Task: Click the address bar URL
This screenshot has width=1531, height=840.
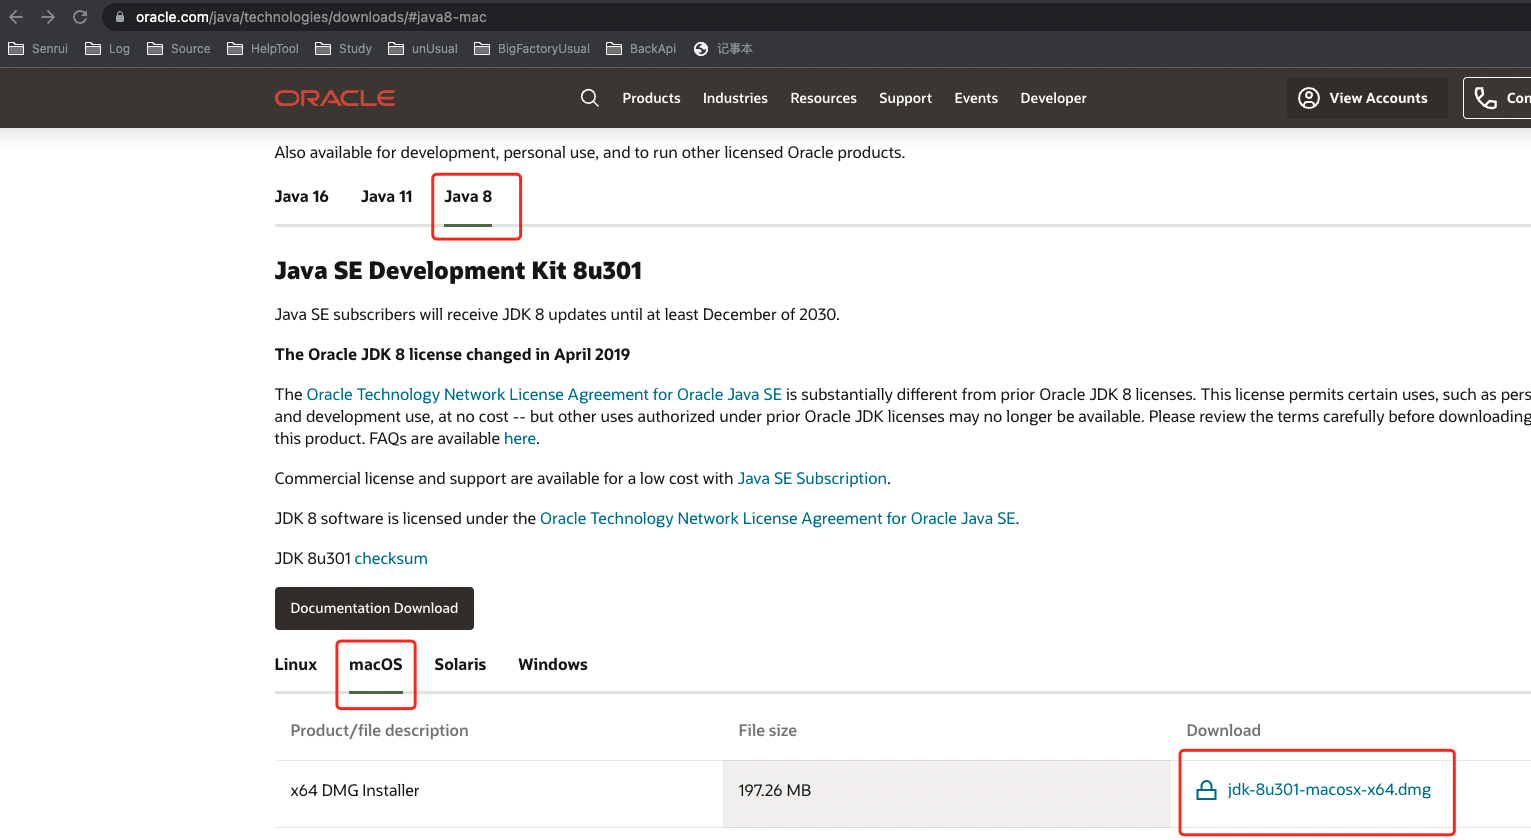Action: [311, 17]
